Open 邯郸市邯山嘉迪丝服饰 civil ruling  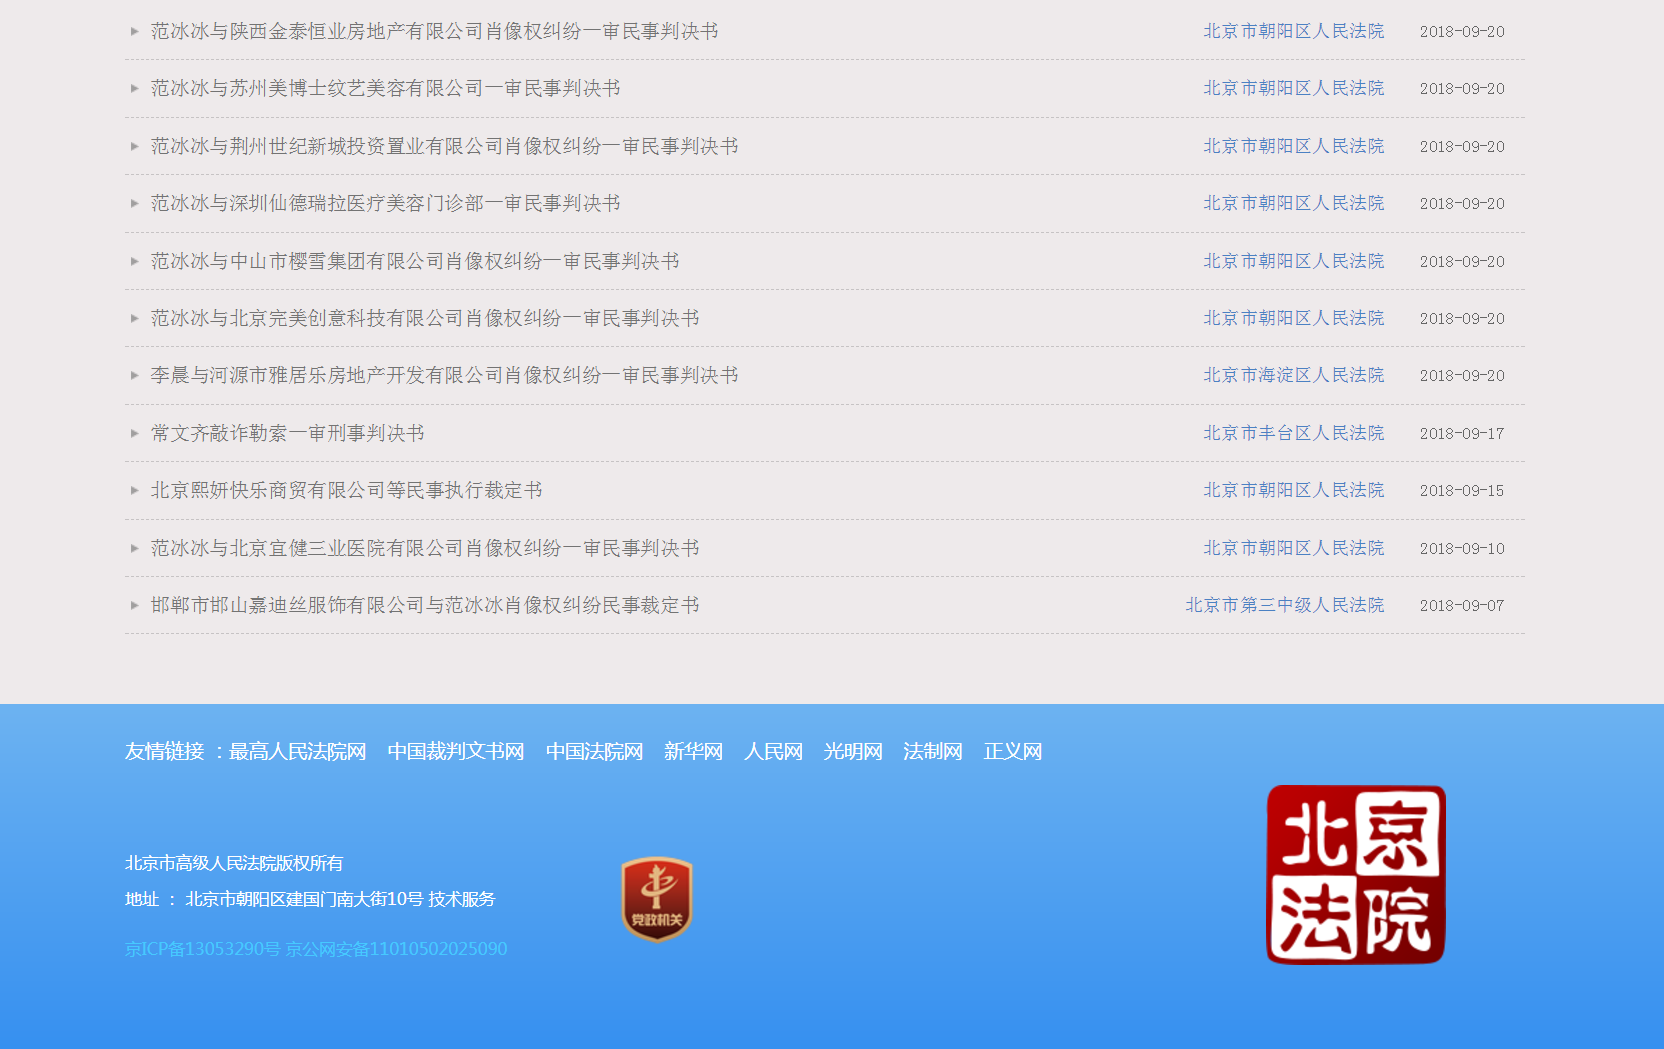[x=425, y=605]
